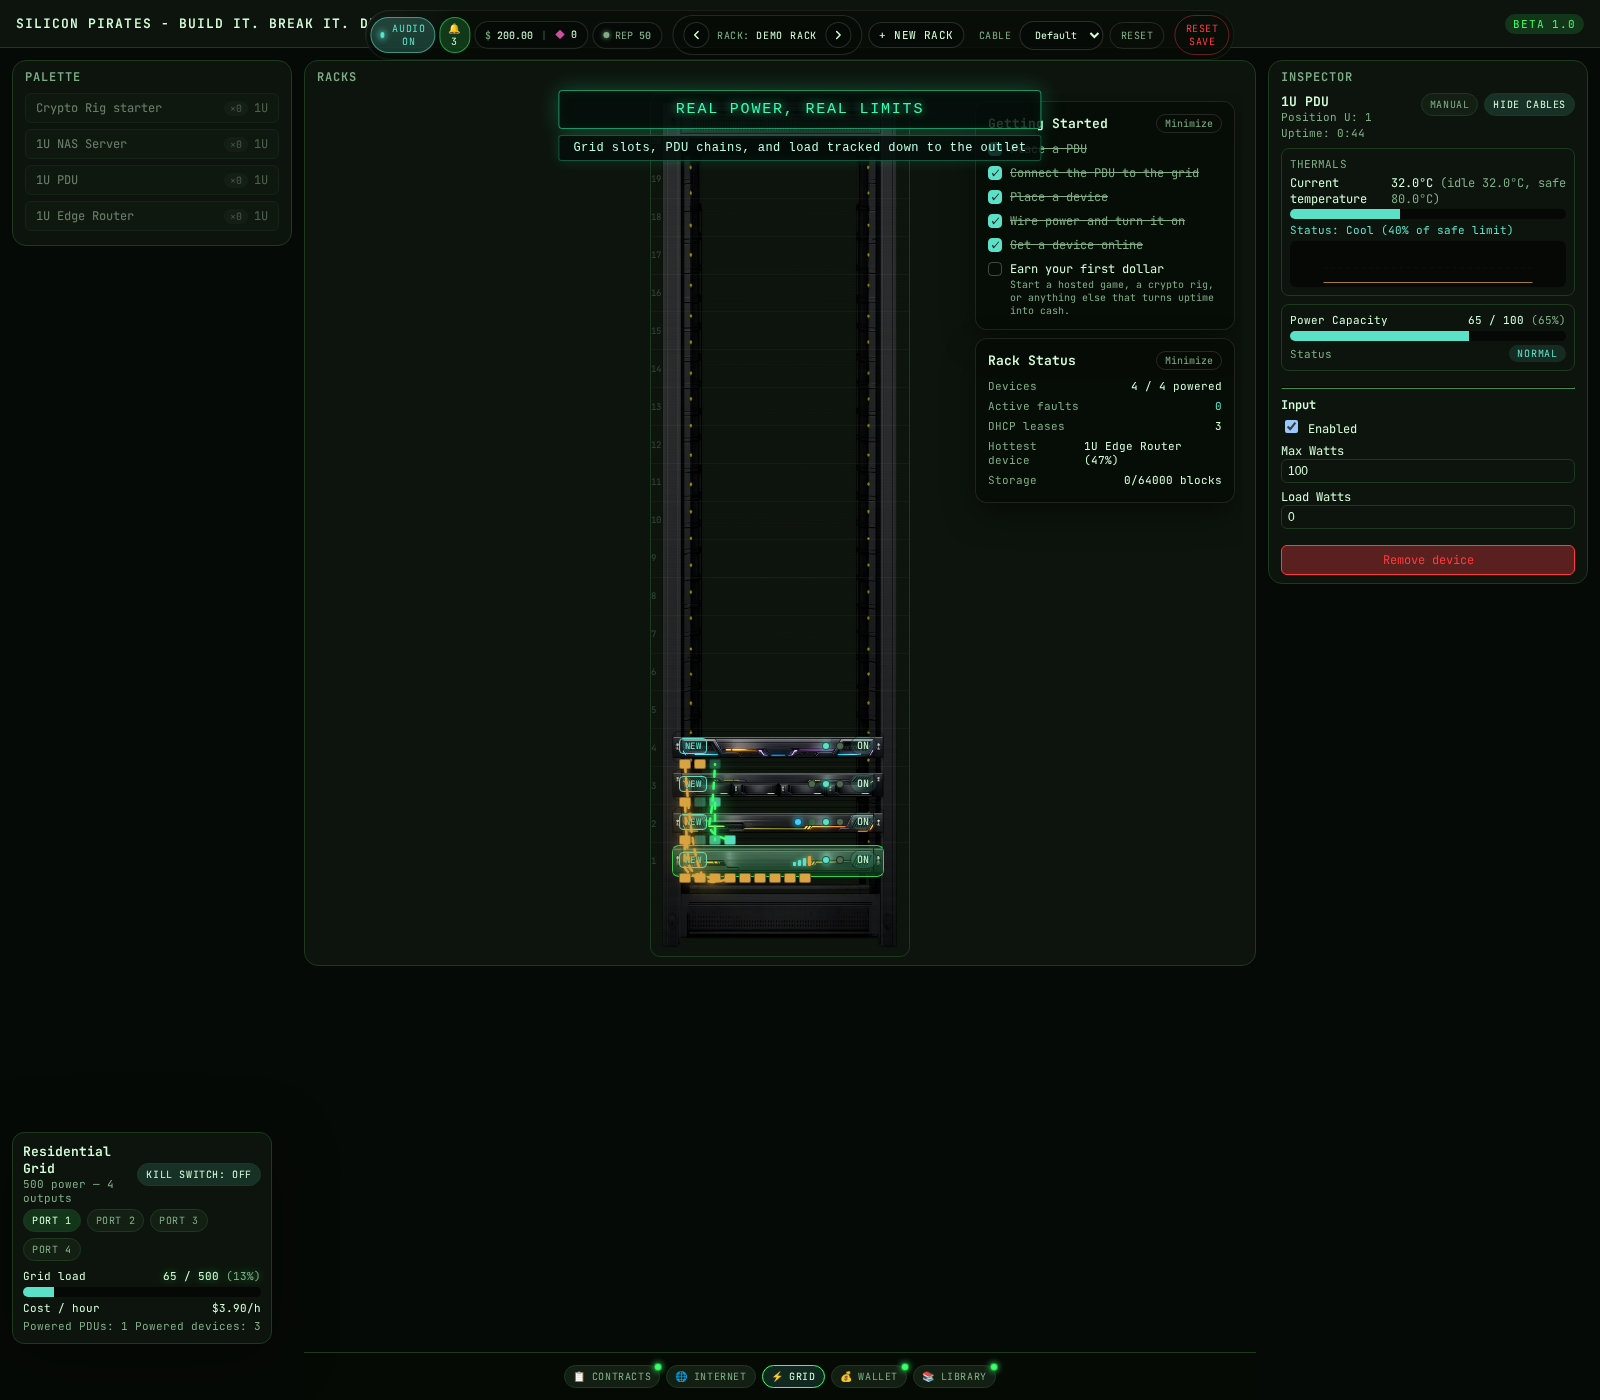Open the Cable type Default dropdown
Viewport: 1600px width, 1400px height.
(1061, 35)
